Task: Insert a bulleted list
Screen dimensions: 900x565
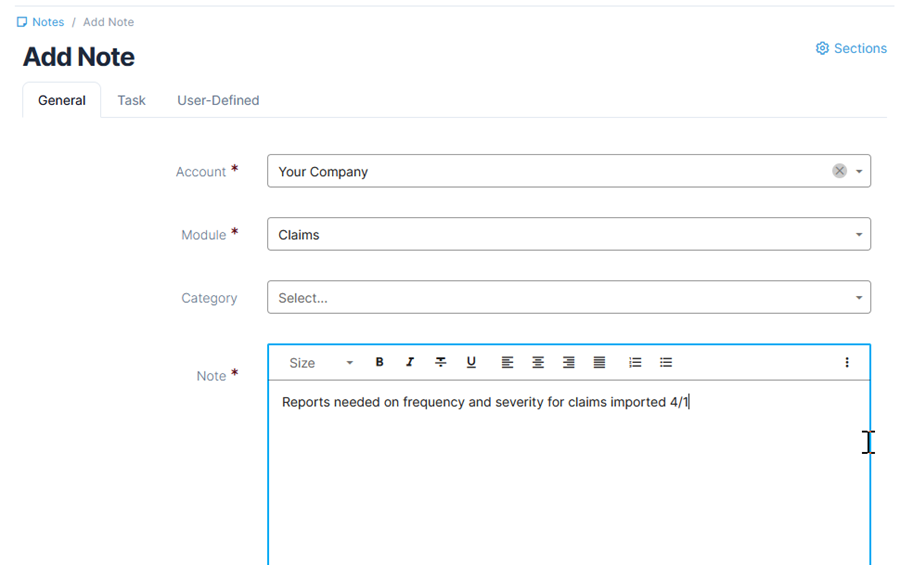Action: coord(666,362)
